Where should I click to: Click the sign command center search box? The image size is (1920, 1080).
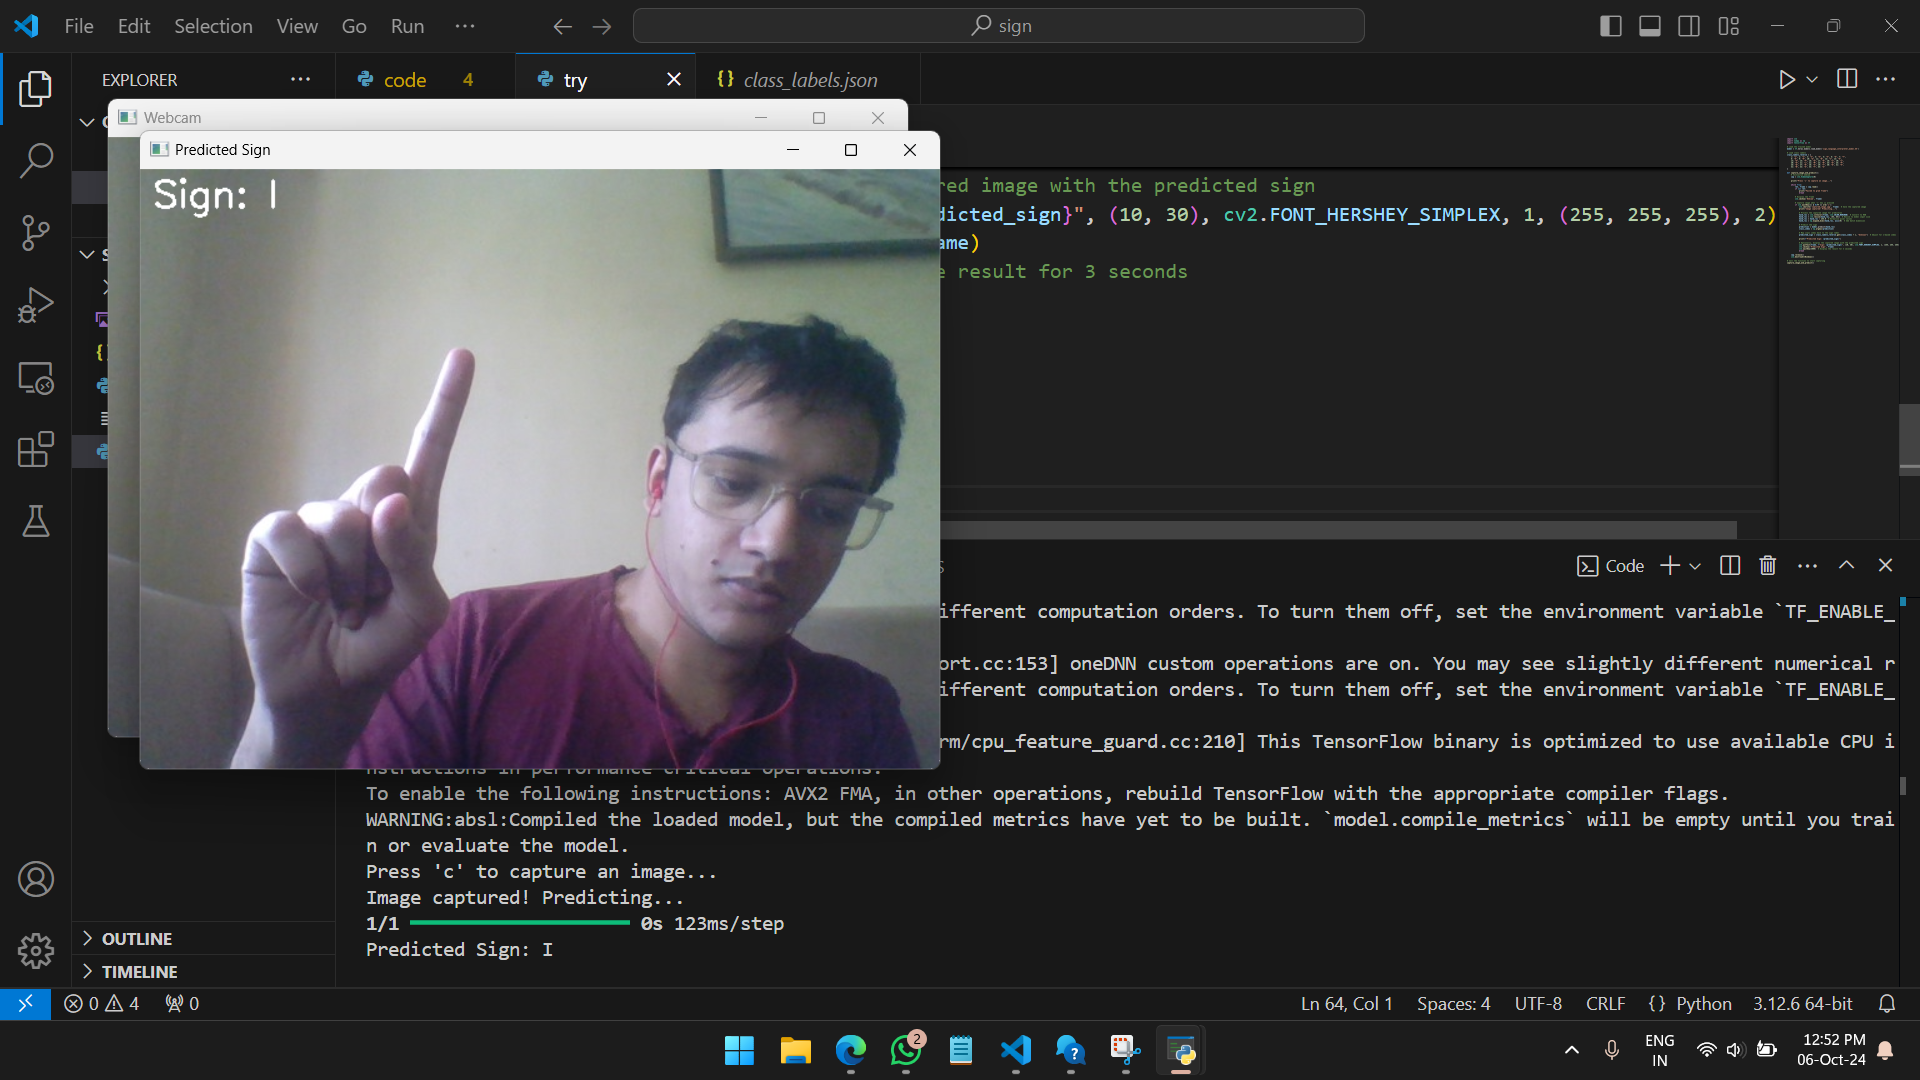tap(998, 26)
